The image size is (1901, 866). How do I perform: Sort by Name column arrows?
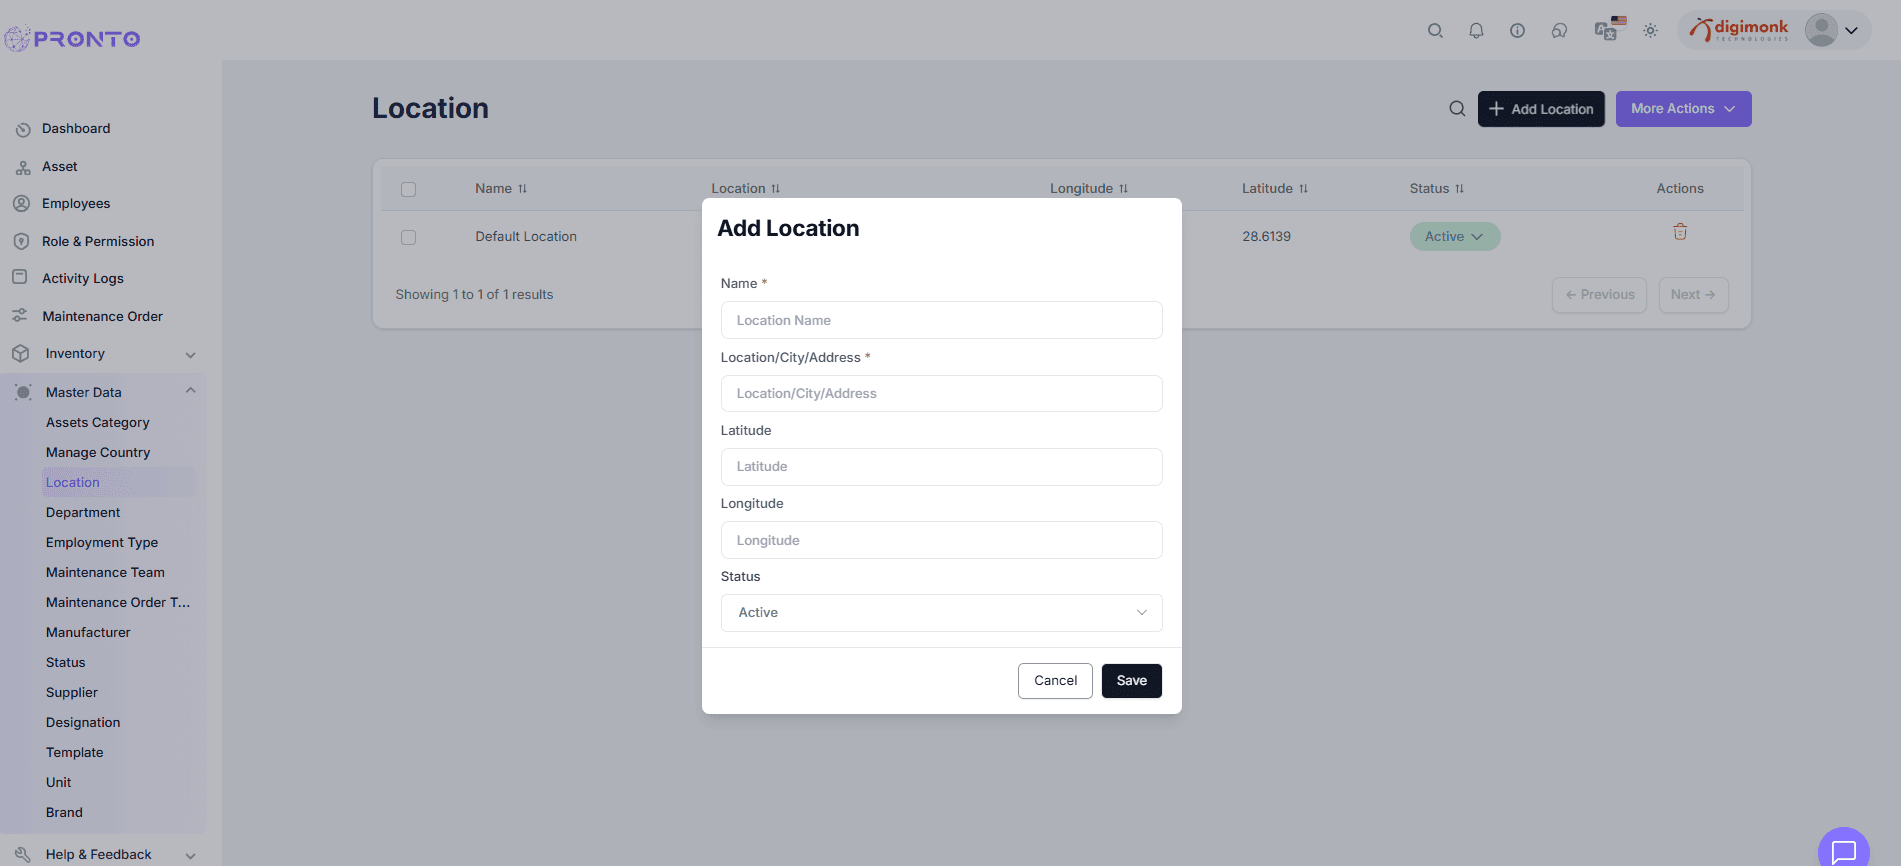pos(522,189)
